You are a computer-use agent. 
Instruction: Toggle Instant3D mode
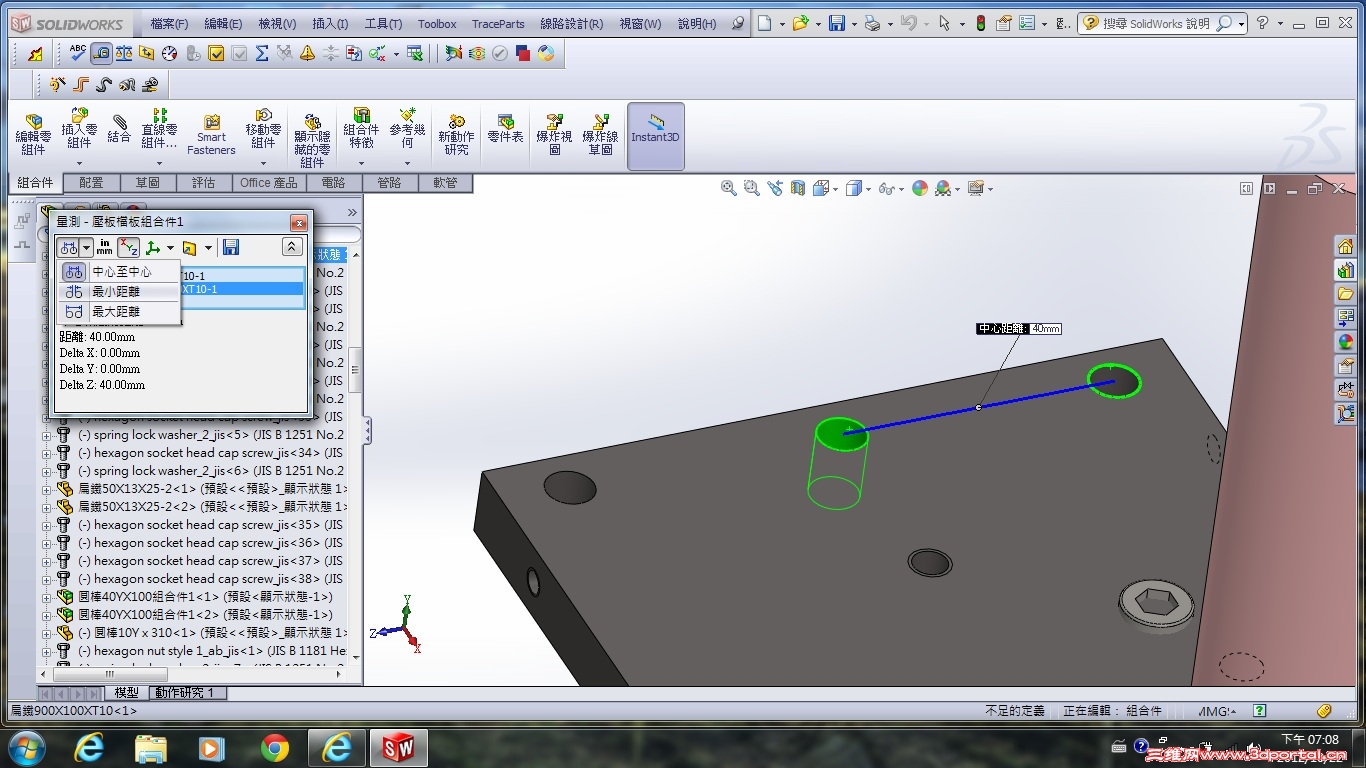(x=656, y=136)
